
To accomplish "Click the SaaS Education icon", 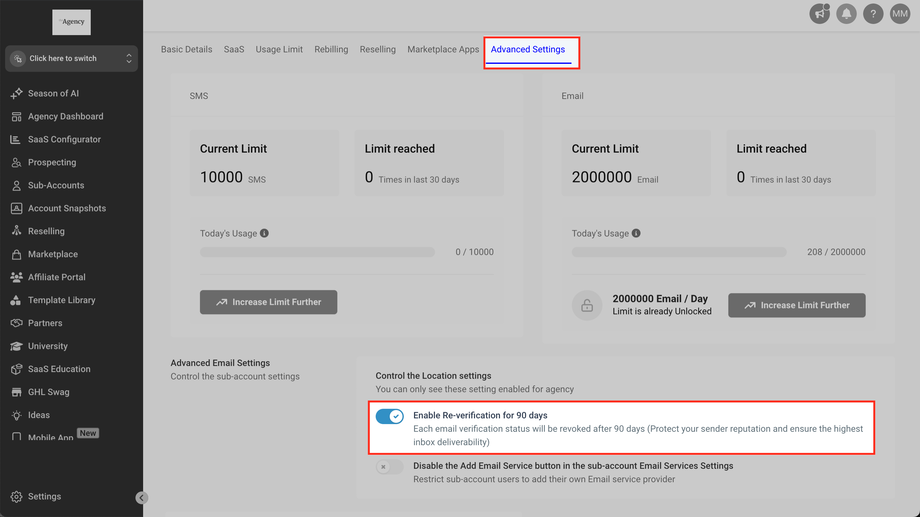I will pos(16,369).
